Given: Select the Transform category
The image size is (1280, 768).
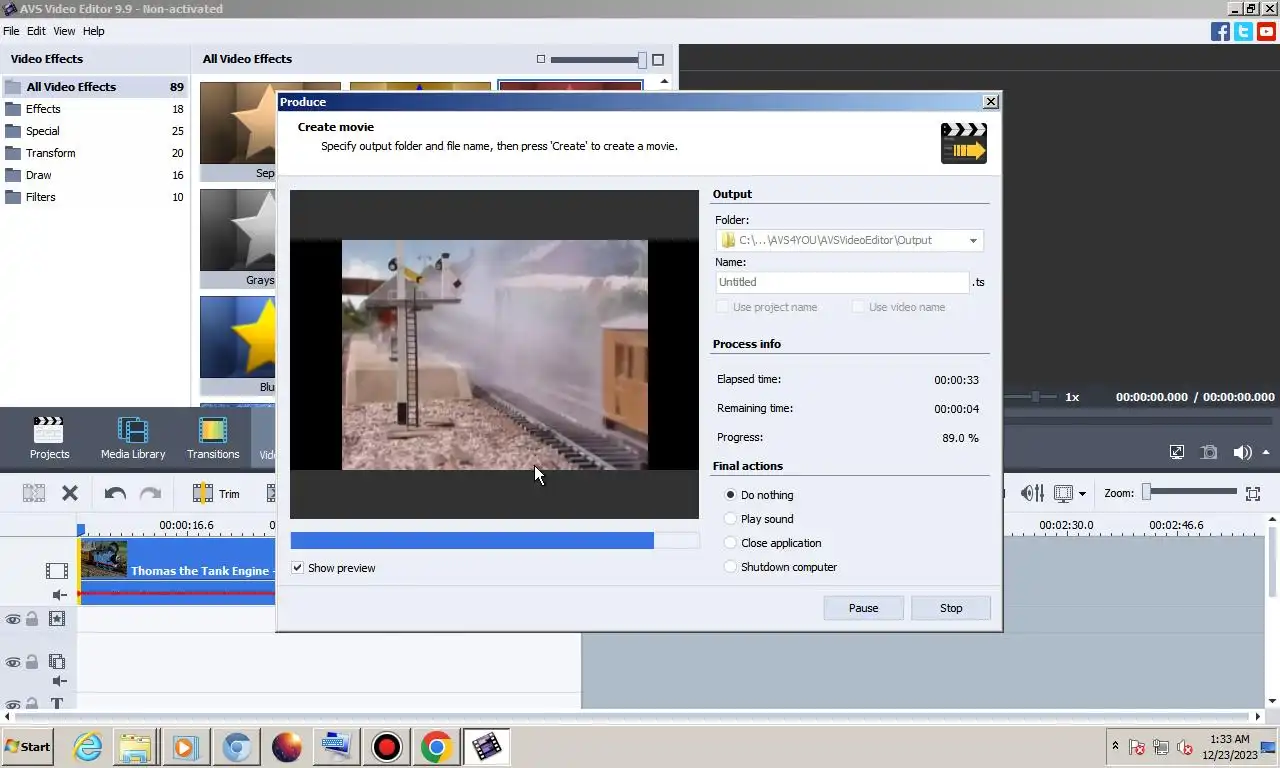Looking at the screenshot, I should click(95, 153).
